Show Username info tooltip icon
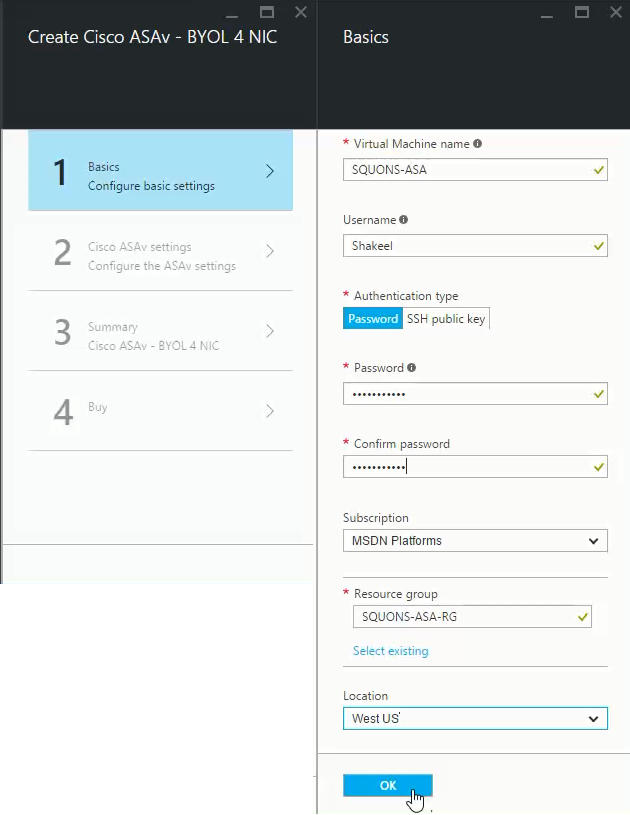 point(403,219)
